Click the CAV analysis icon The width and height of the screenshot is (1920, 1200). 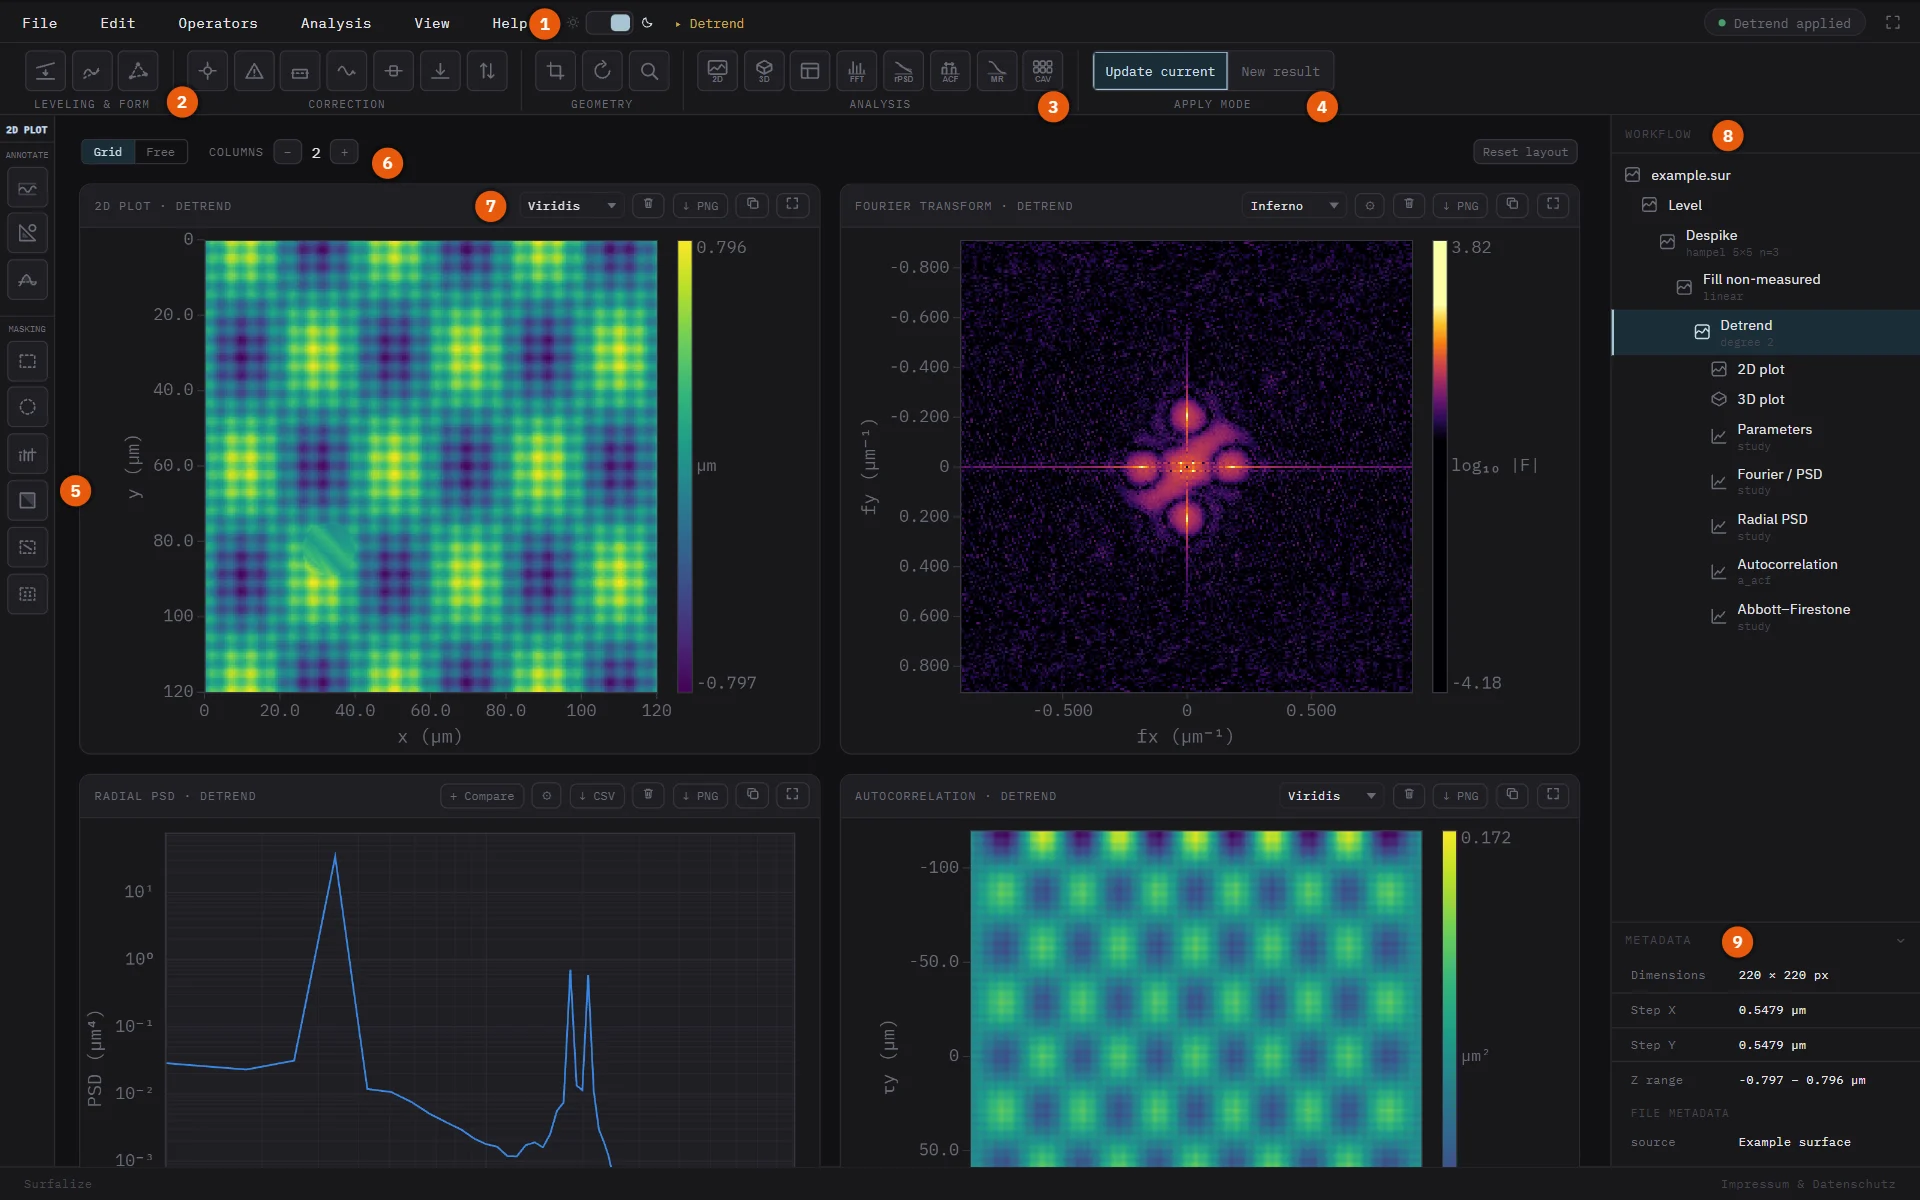point(1042,71)
